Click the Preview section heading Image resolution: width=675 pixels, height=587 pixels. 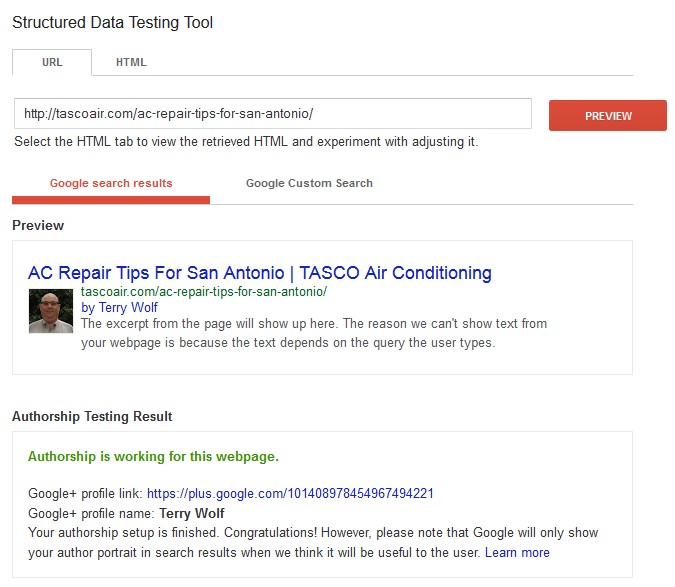[38, 226]
